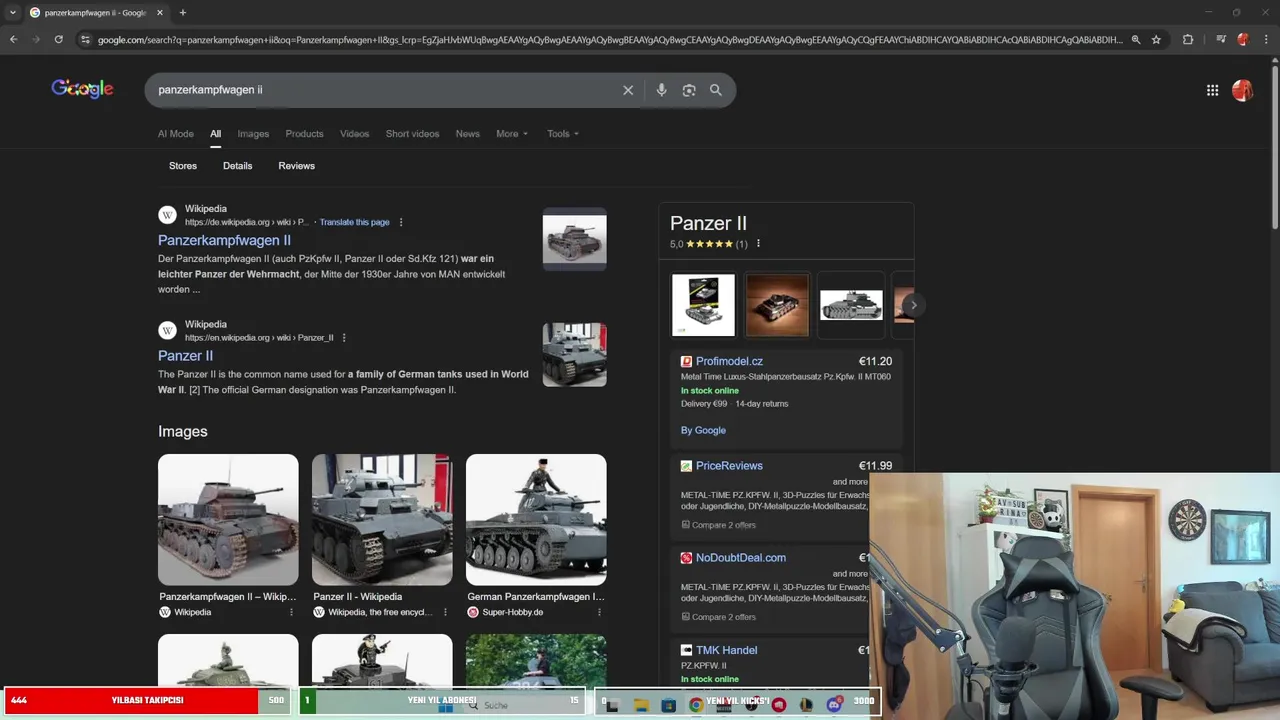Click the browser forward arrow
1280x720 pixels.
[x=36, y=40]
